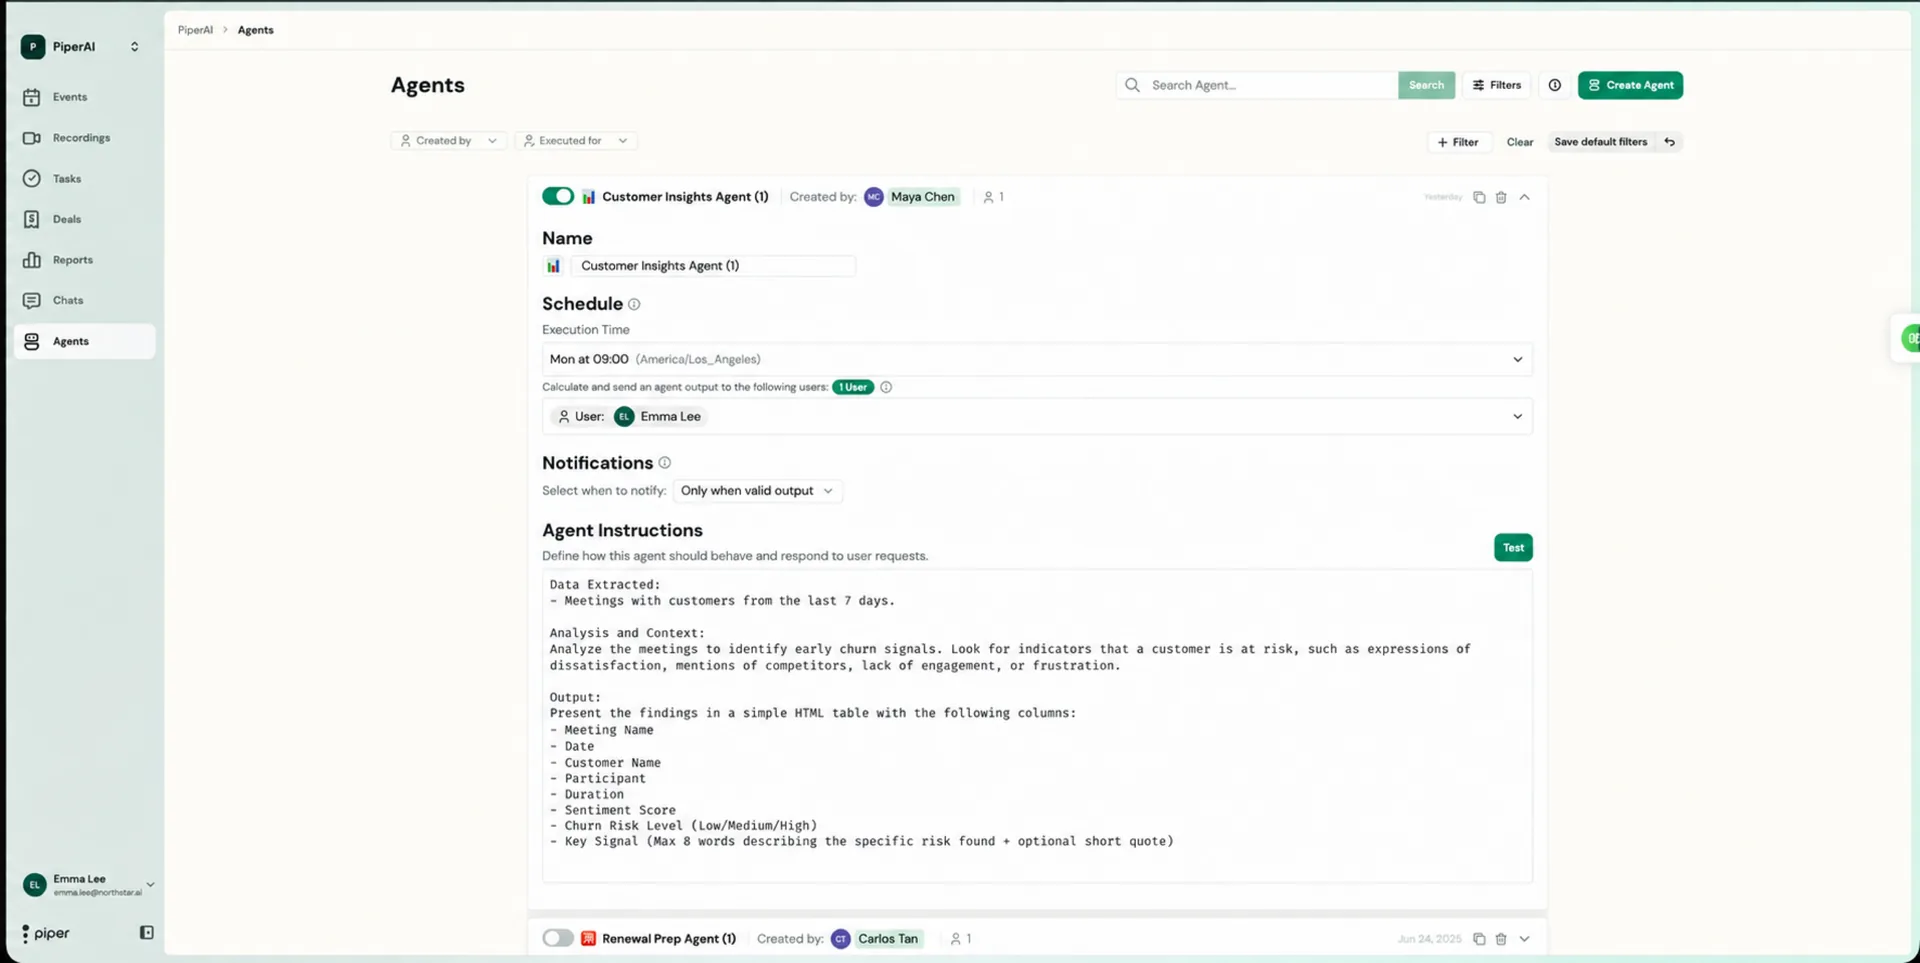Open Executed for filter dropdown
Viewport: 1920px width, 963px height.
click(x=576, y=141)
